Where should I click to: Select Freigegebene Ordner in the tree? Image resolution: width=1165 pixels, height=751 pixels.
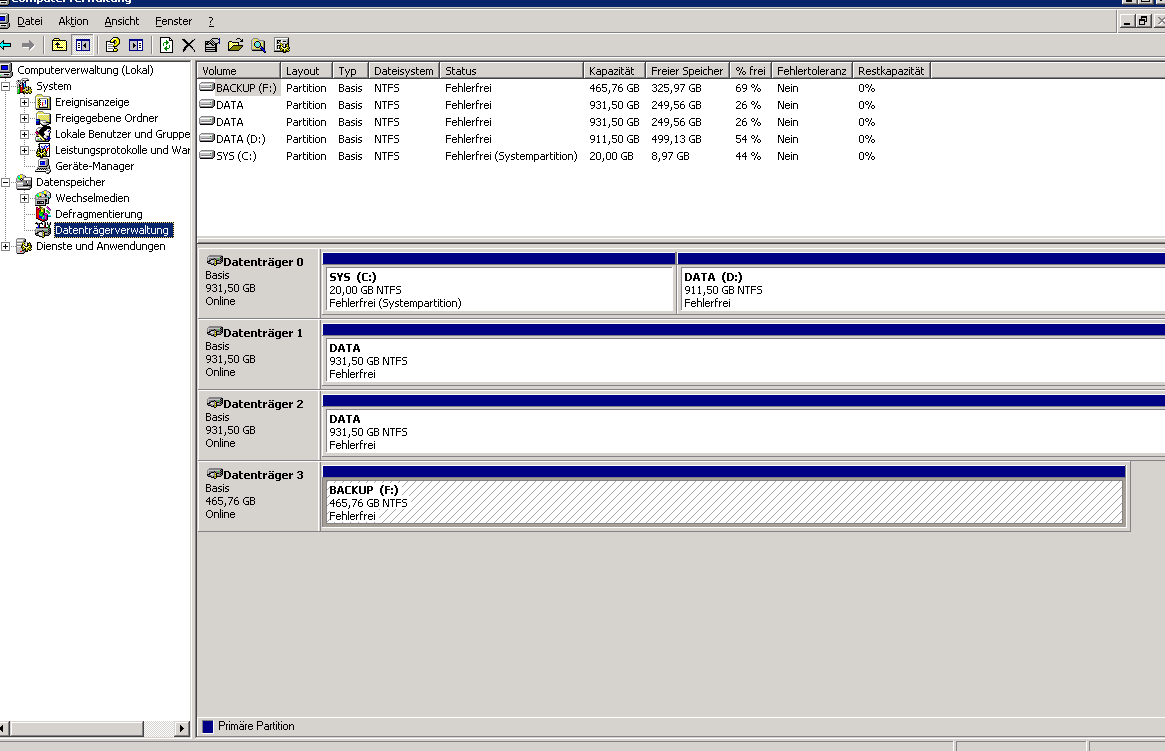click(x=106, y=118)
